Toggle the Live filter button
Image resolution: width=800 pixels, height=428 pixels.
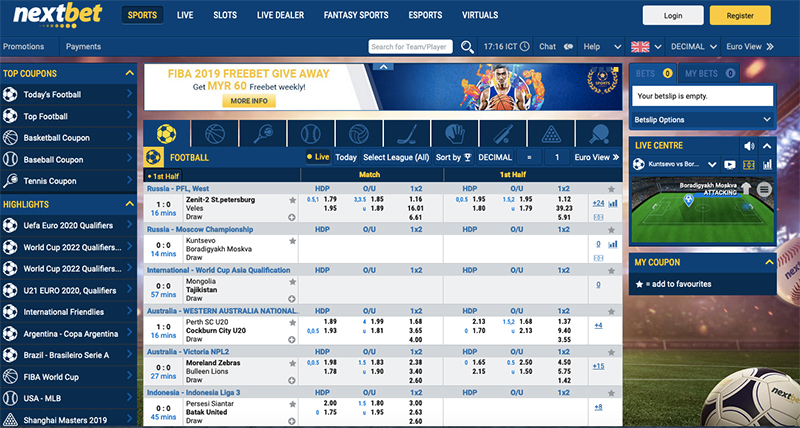click(x=318, y=157)
